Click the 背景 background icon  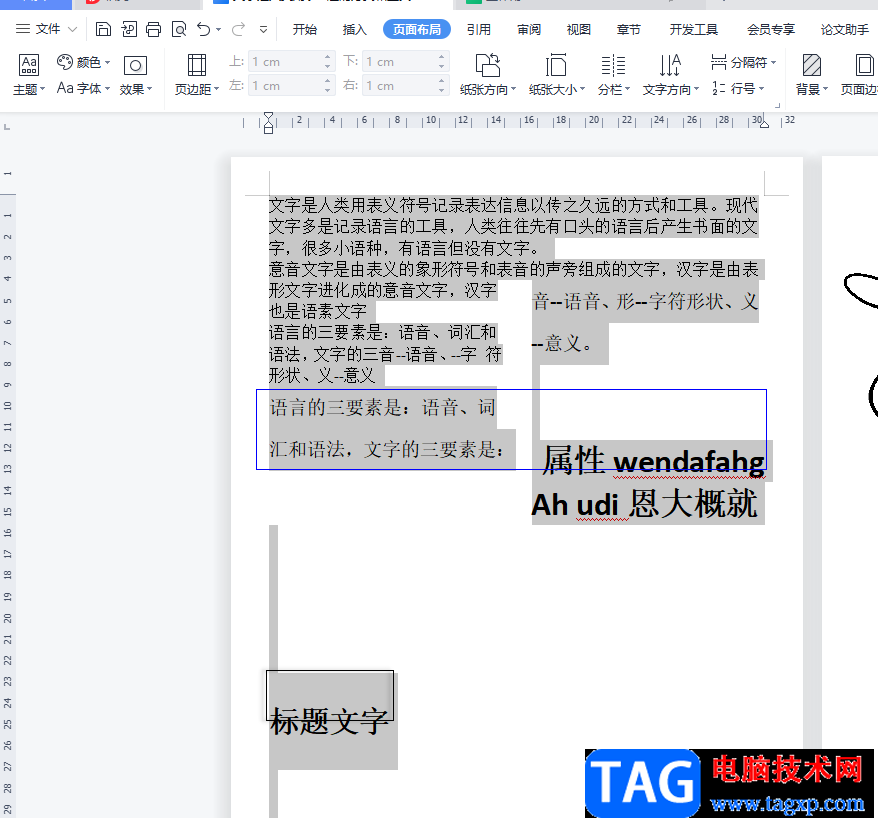coord(811,65)
